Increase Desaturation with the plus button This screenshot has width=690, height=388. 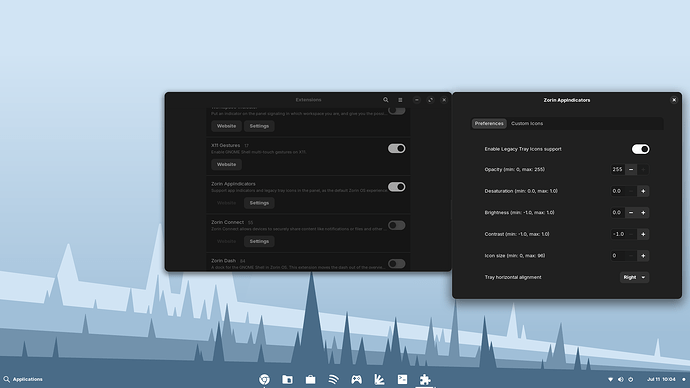643,191
